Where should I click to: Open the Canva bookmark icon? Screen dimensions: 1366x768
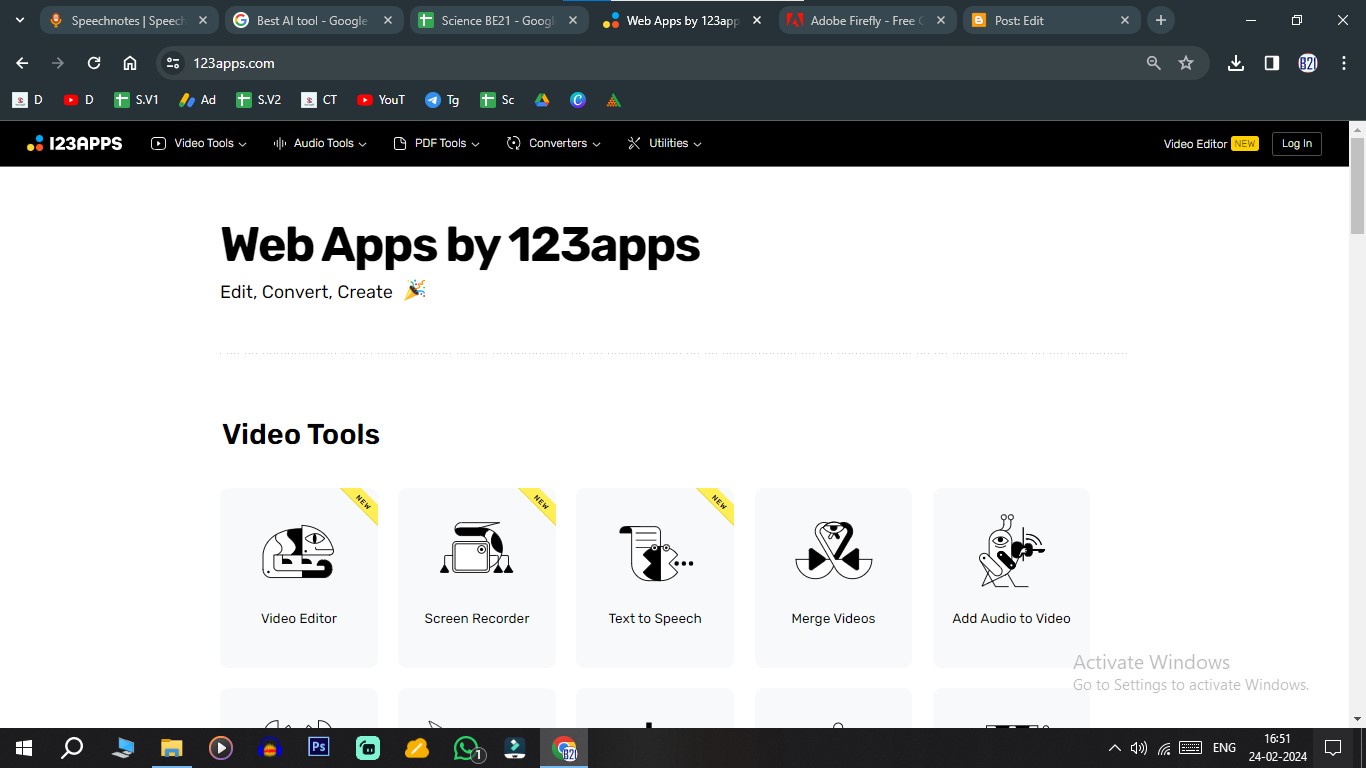pos(578,100)
